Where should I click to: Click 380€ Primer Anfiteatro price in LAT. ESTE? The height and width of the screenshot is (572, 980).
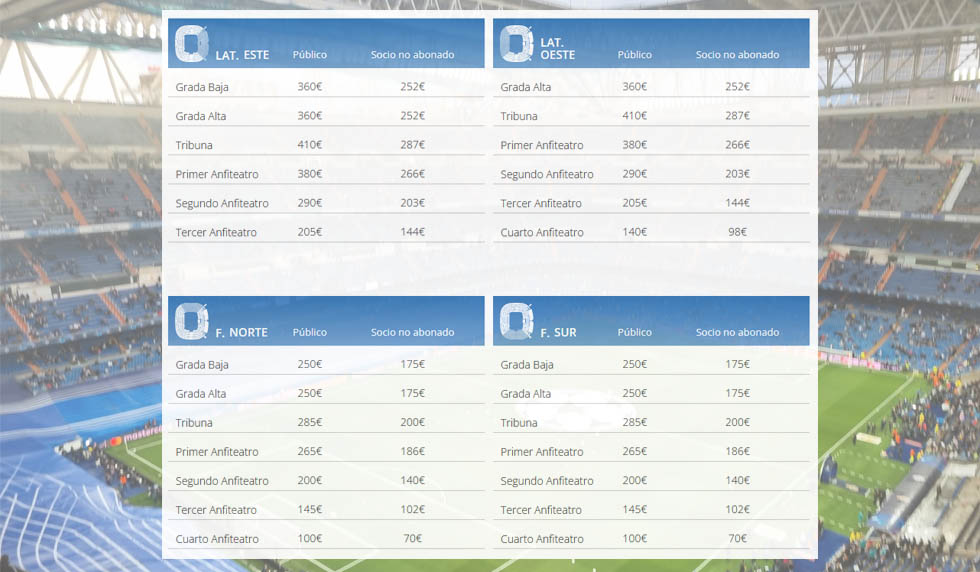[309, 174]
